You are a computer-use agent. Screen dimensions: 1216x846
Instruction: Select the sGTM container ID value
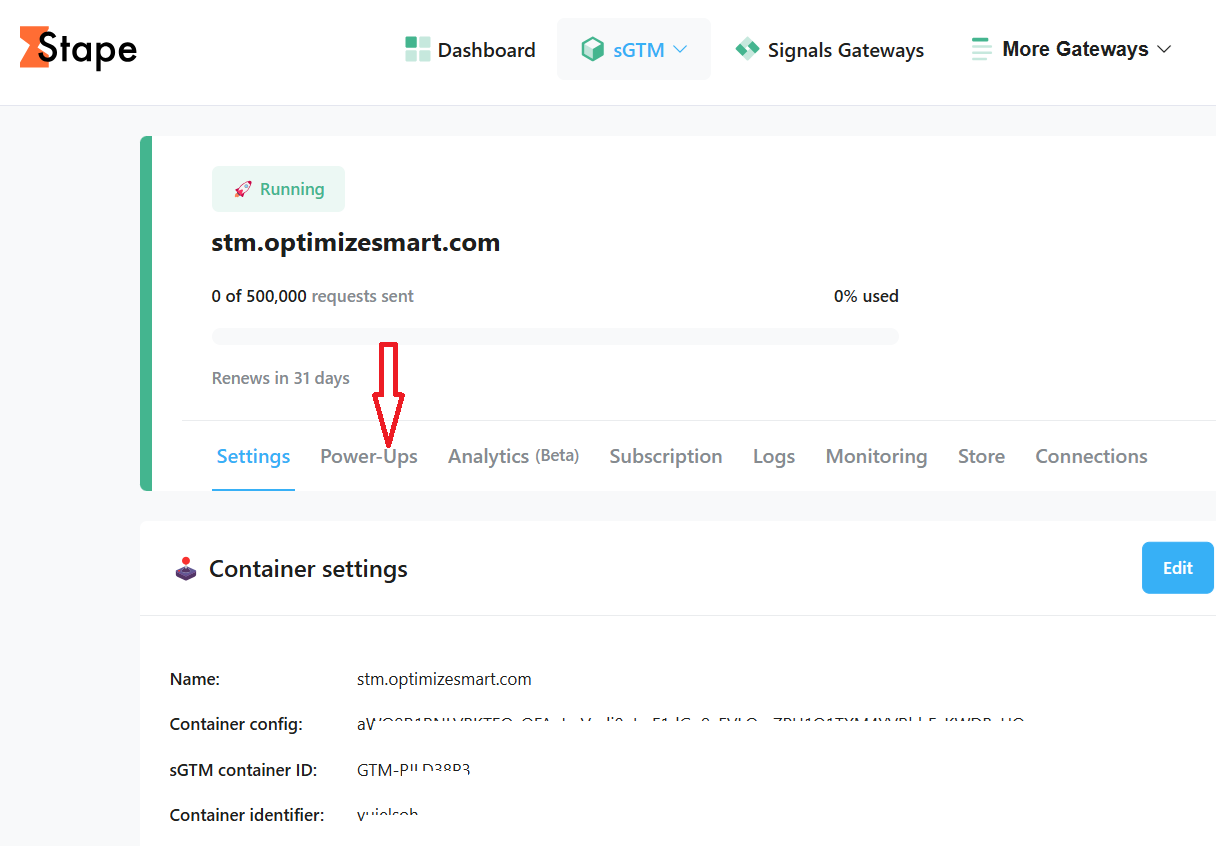[414, 770]
